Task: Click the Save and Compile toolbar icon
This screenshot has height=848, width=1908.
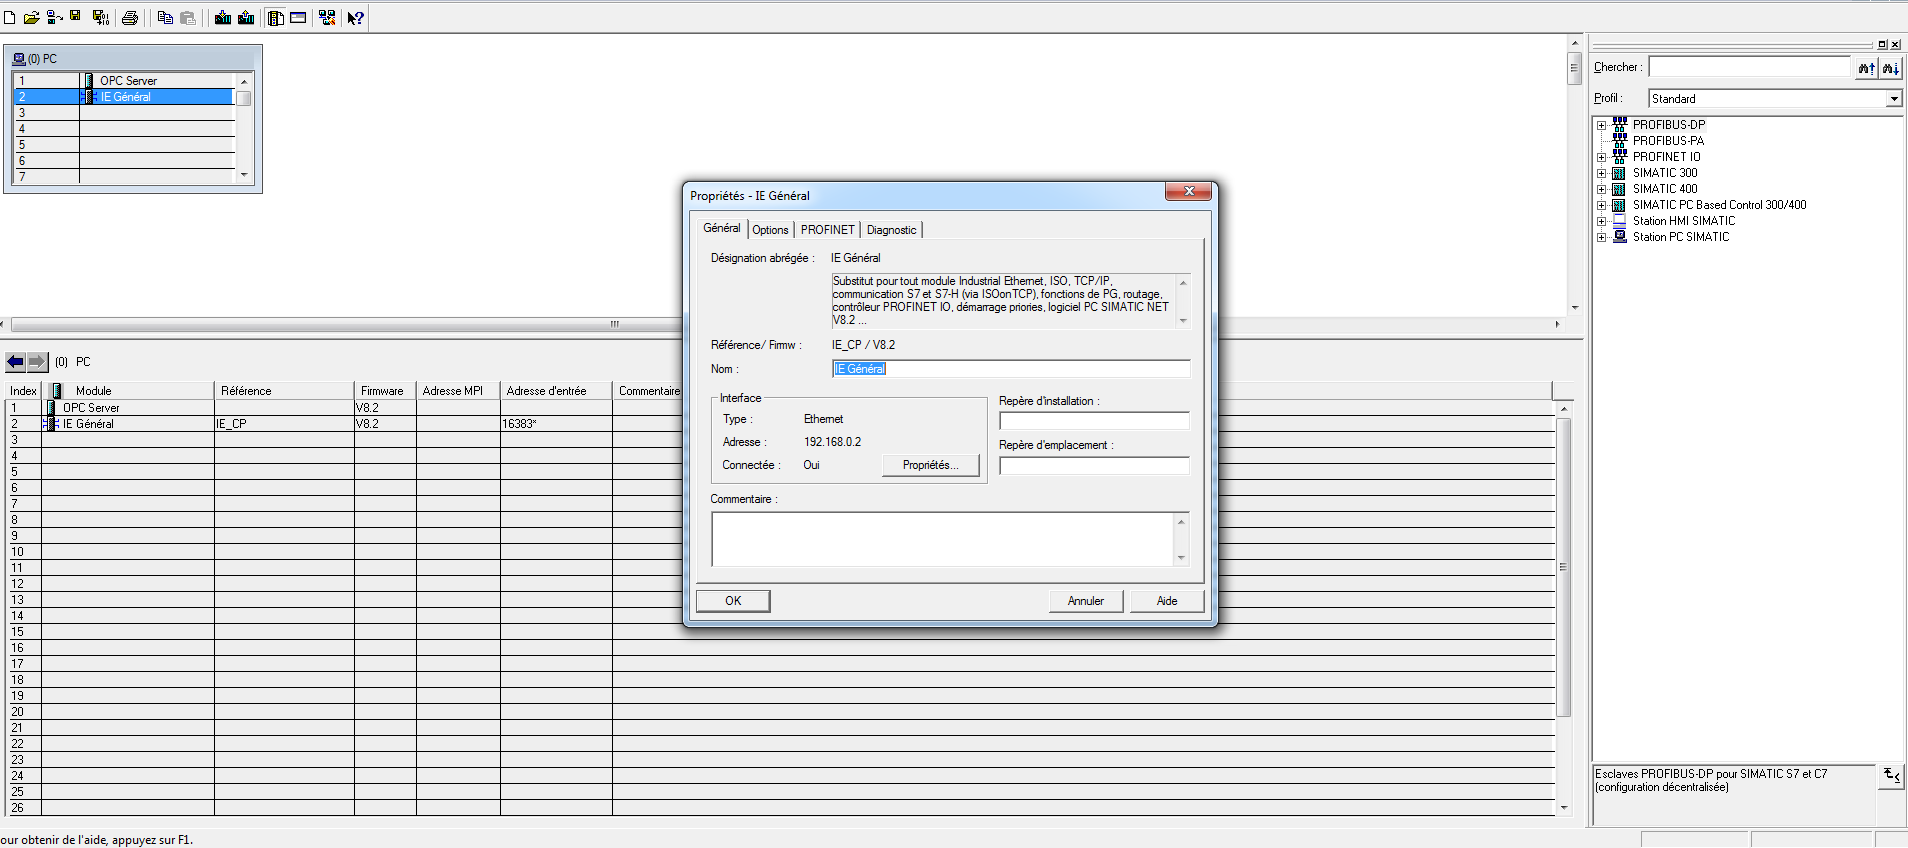Action: 100,18
